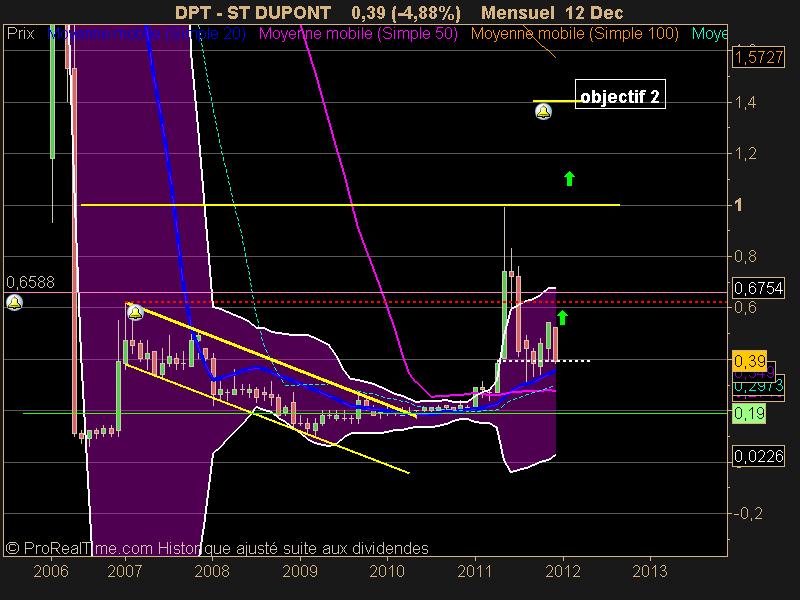Click the 2013 label on the time axis
800x600 pixels.
point(650,571)
